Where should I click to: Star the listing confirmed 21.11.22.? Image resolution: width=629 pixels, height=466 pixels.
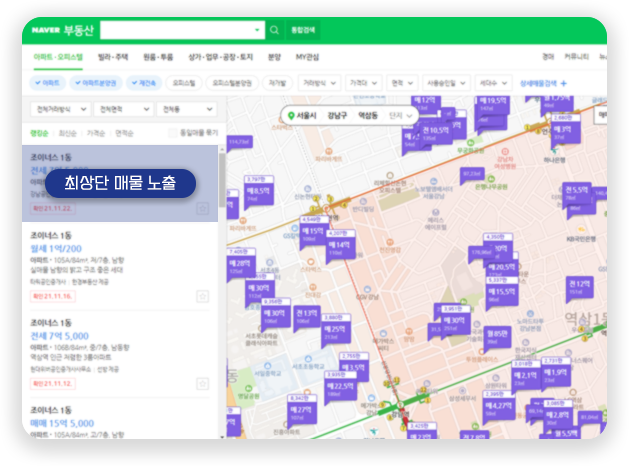click(x=203, y=209)
